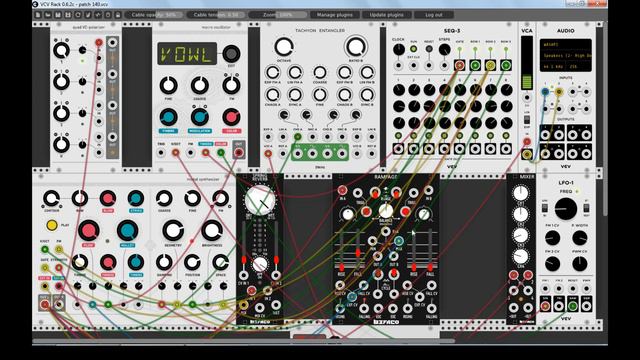Click the Tachyon Entangler OCTAVE knob
This screenshot has width=640, height=360.
[x=284, y=47]
